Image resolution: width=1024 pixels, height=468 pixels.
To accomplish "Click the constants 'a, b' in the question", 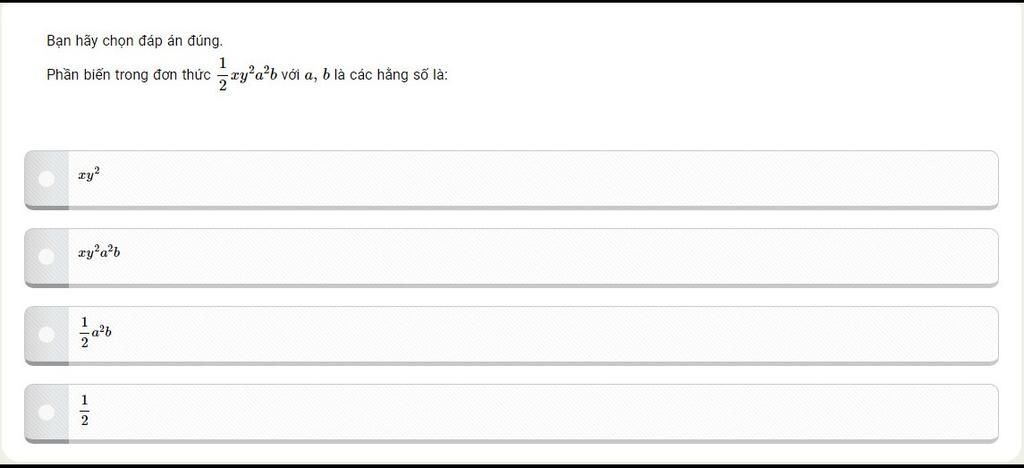I will (x=317, y=75).
